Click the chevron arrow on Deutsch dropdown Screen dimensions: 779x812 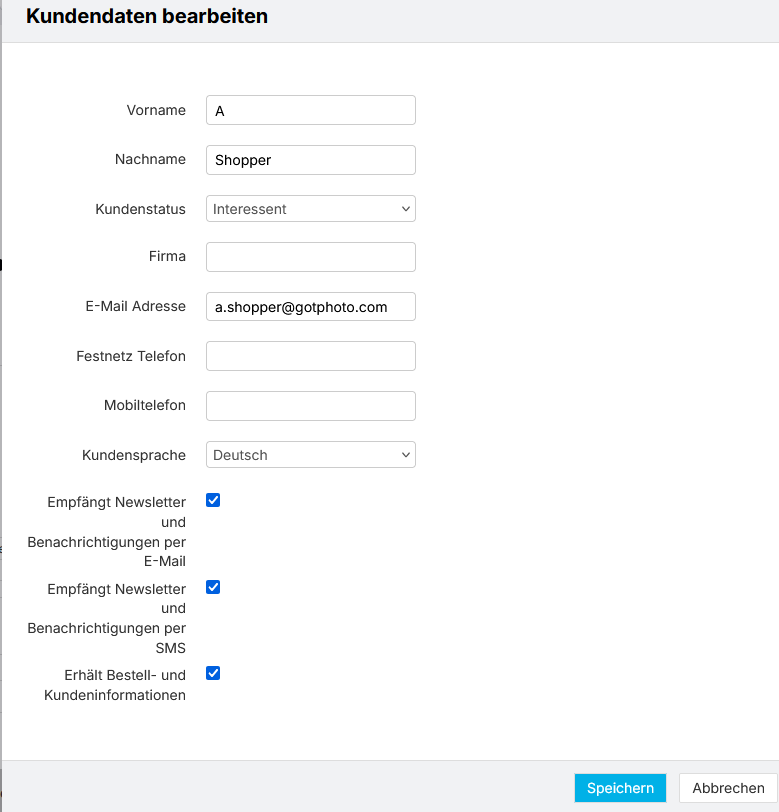(406, 455)
